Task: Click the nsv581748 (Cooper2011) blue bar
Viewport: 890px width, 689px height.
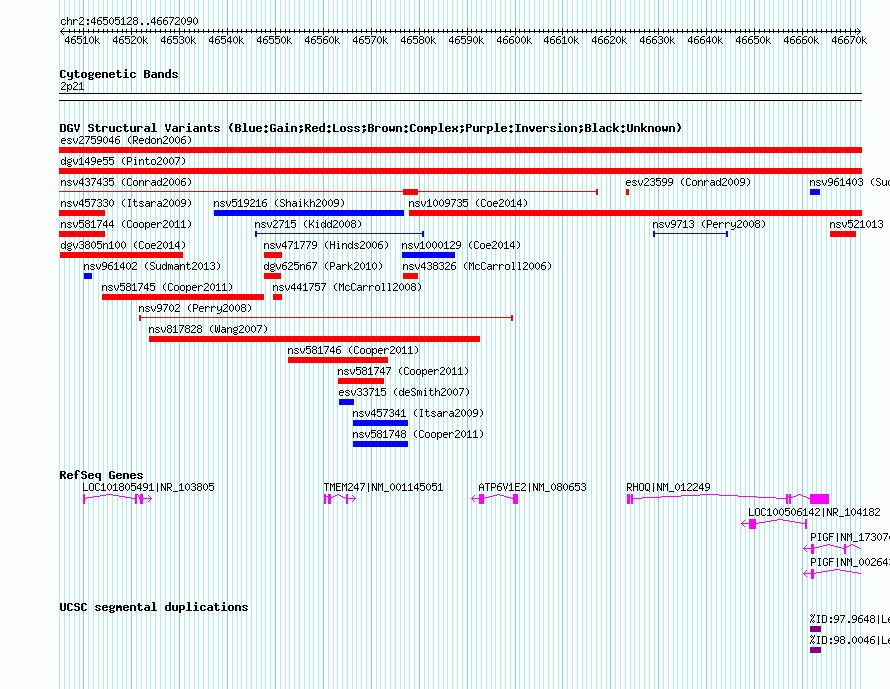Action: [380, 444]
